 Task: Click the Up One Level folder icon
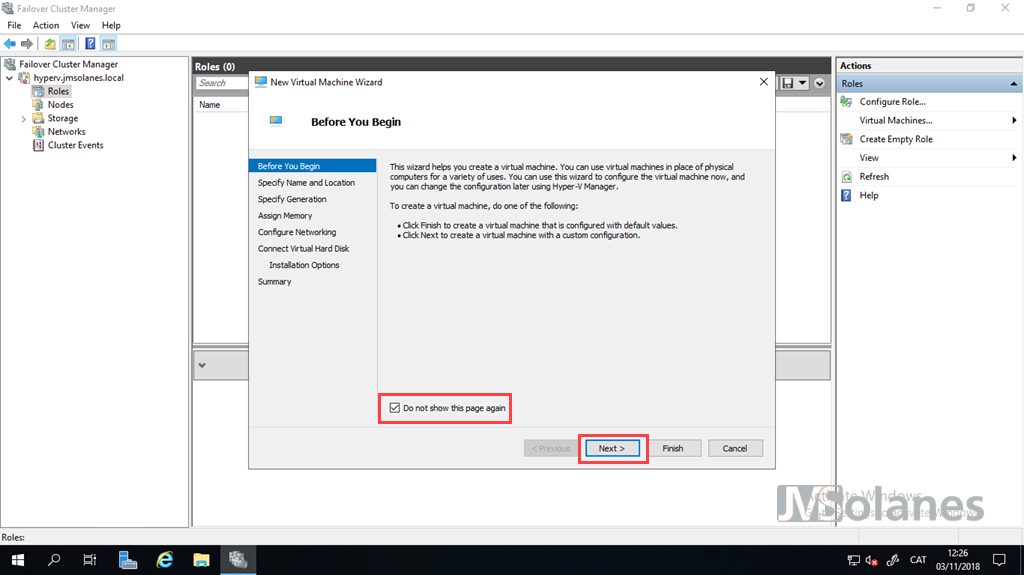(x=50, y=44)
